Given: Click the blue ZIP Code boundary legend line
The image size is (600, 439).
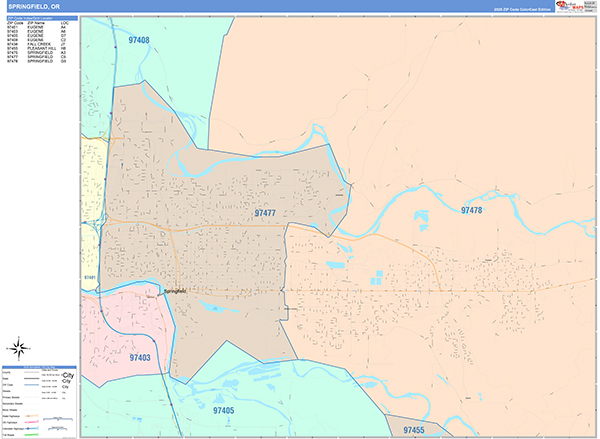Looking at the screenshot, I should click(x=32, y=385).
